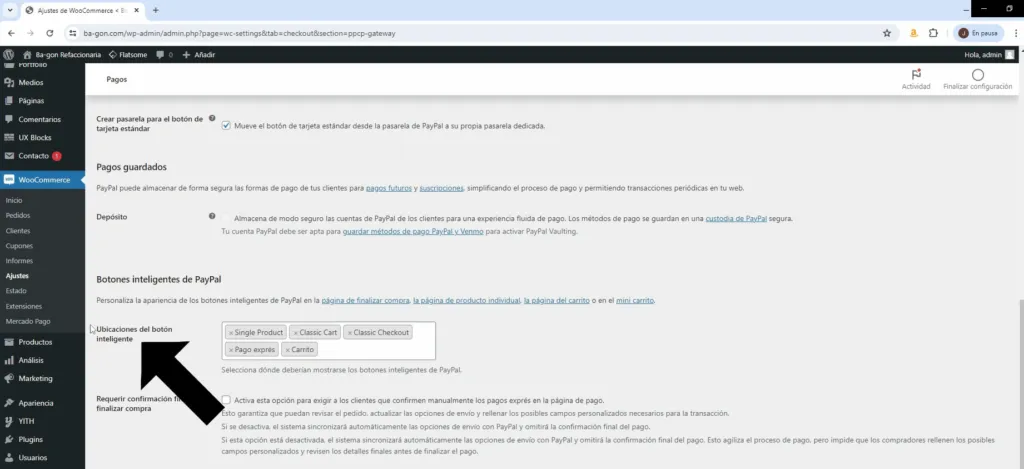Open a new browser tab
1024x469 pixels.
pos(155,10)
